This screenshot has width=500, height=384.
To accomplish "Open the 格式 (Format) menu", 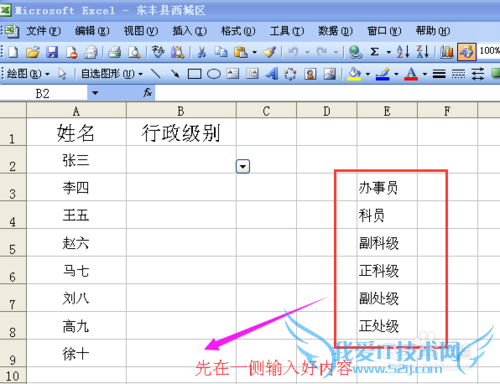I will tap(238, 31).
